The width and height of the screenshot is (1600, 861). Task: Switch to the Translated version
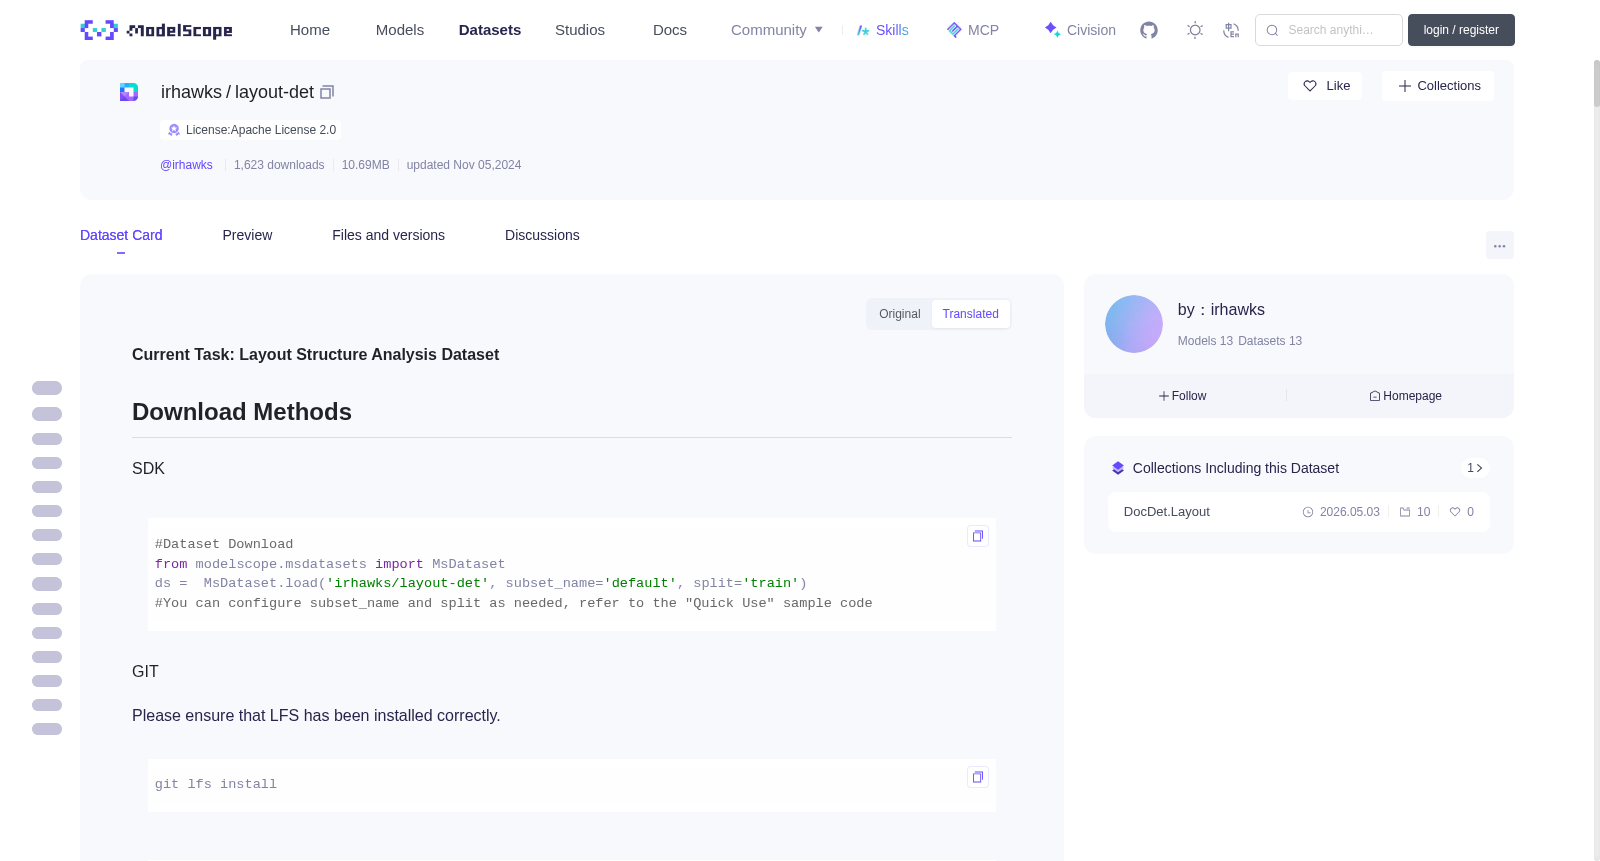tap(971, 314)
